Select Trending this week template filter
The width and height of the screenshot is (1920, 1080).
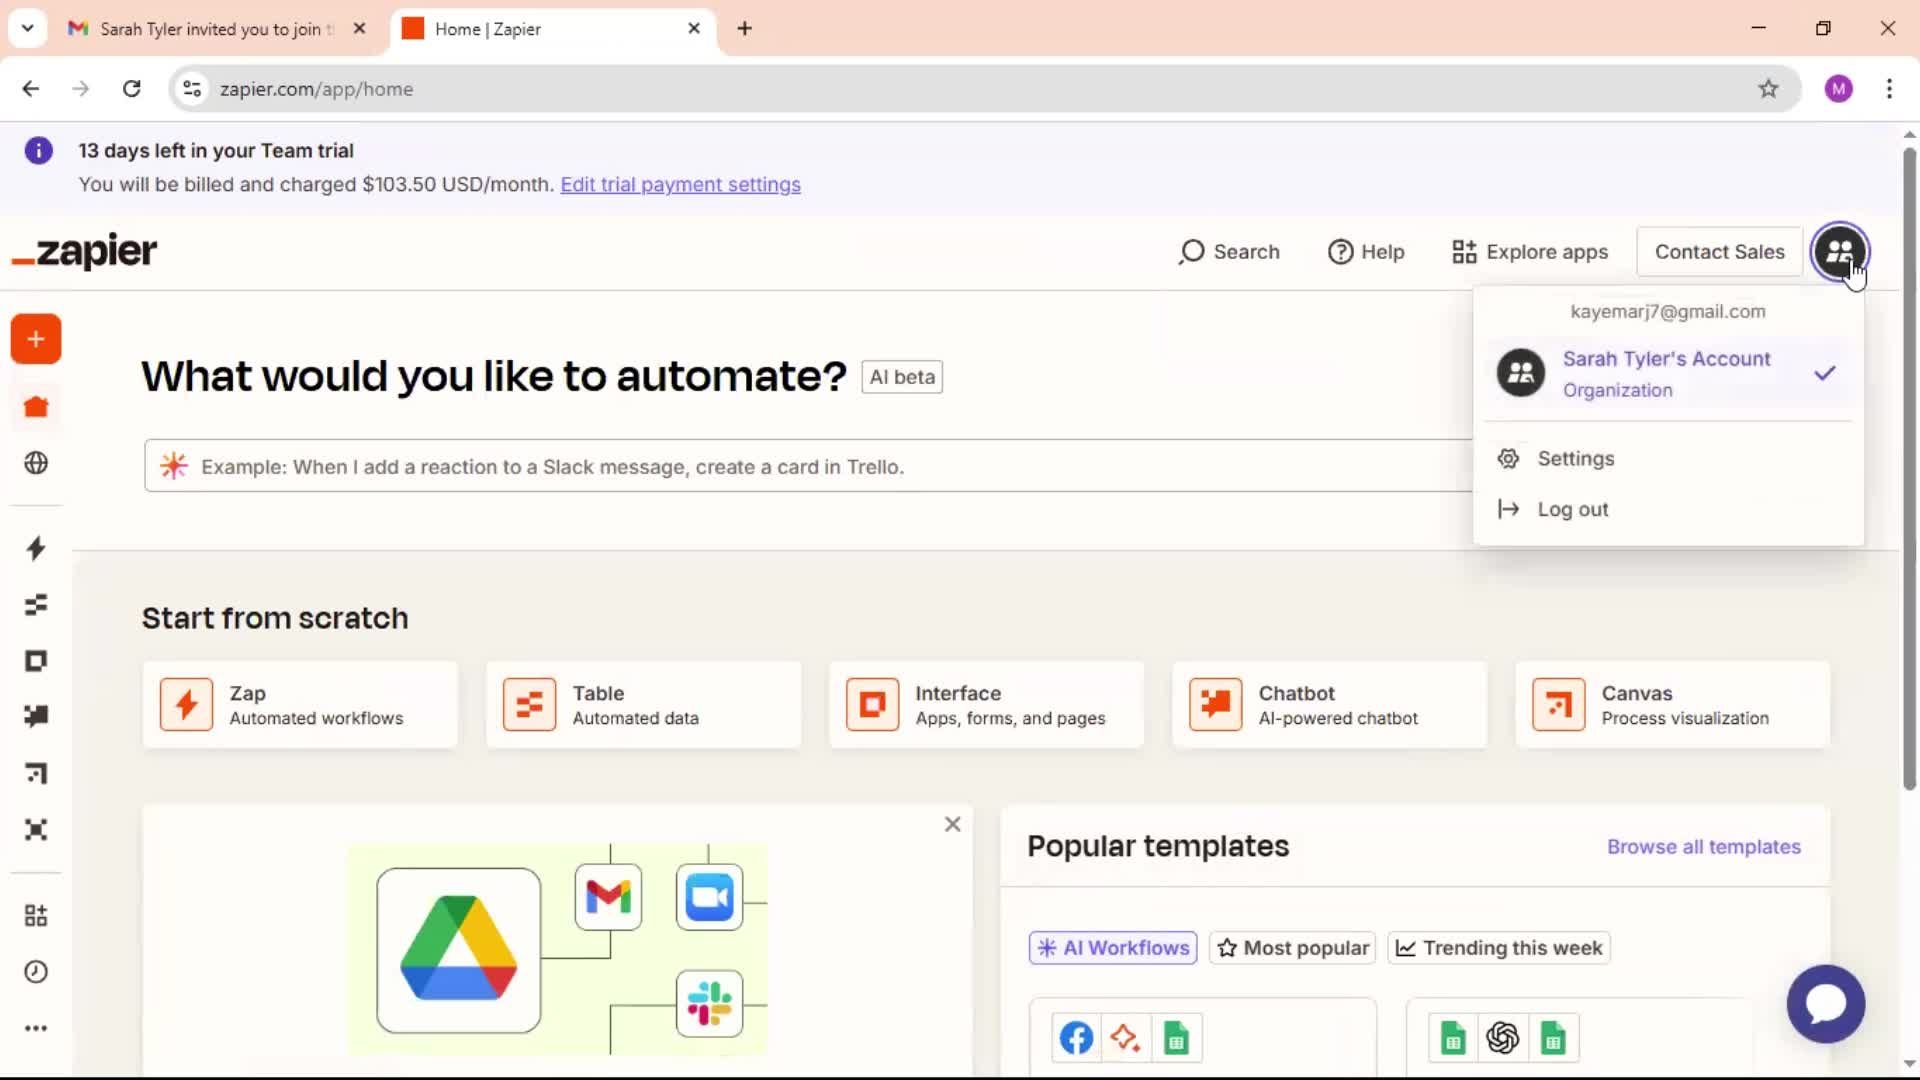click(x=1499, y=948)
